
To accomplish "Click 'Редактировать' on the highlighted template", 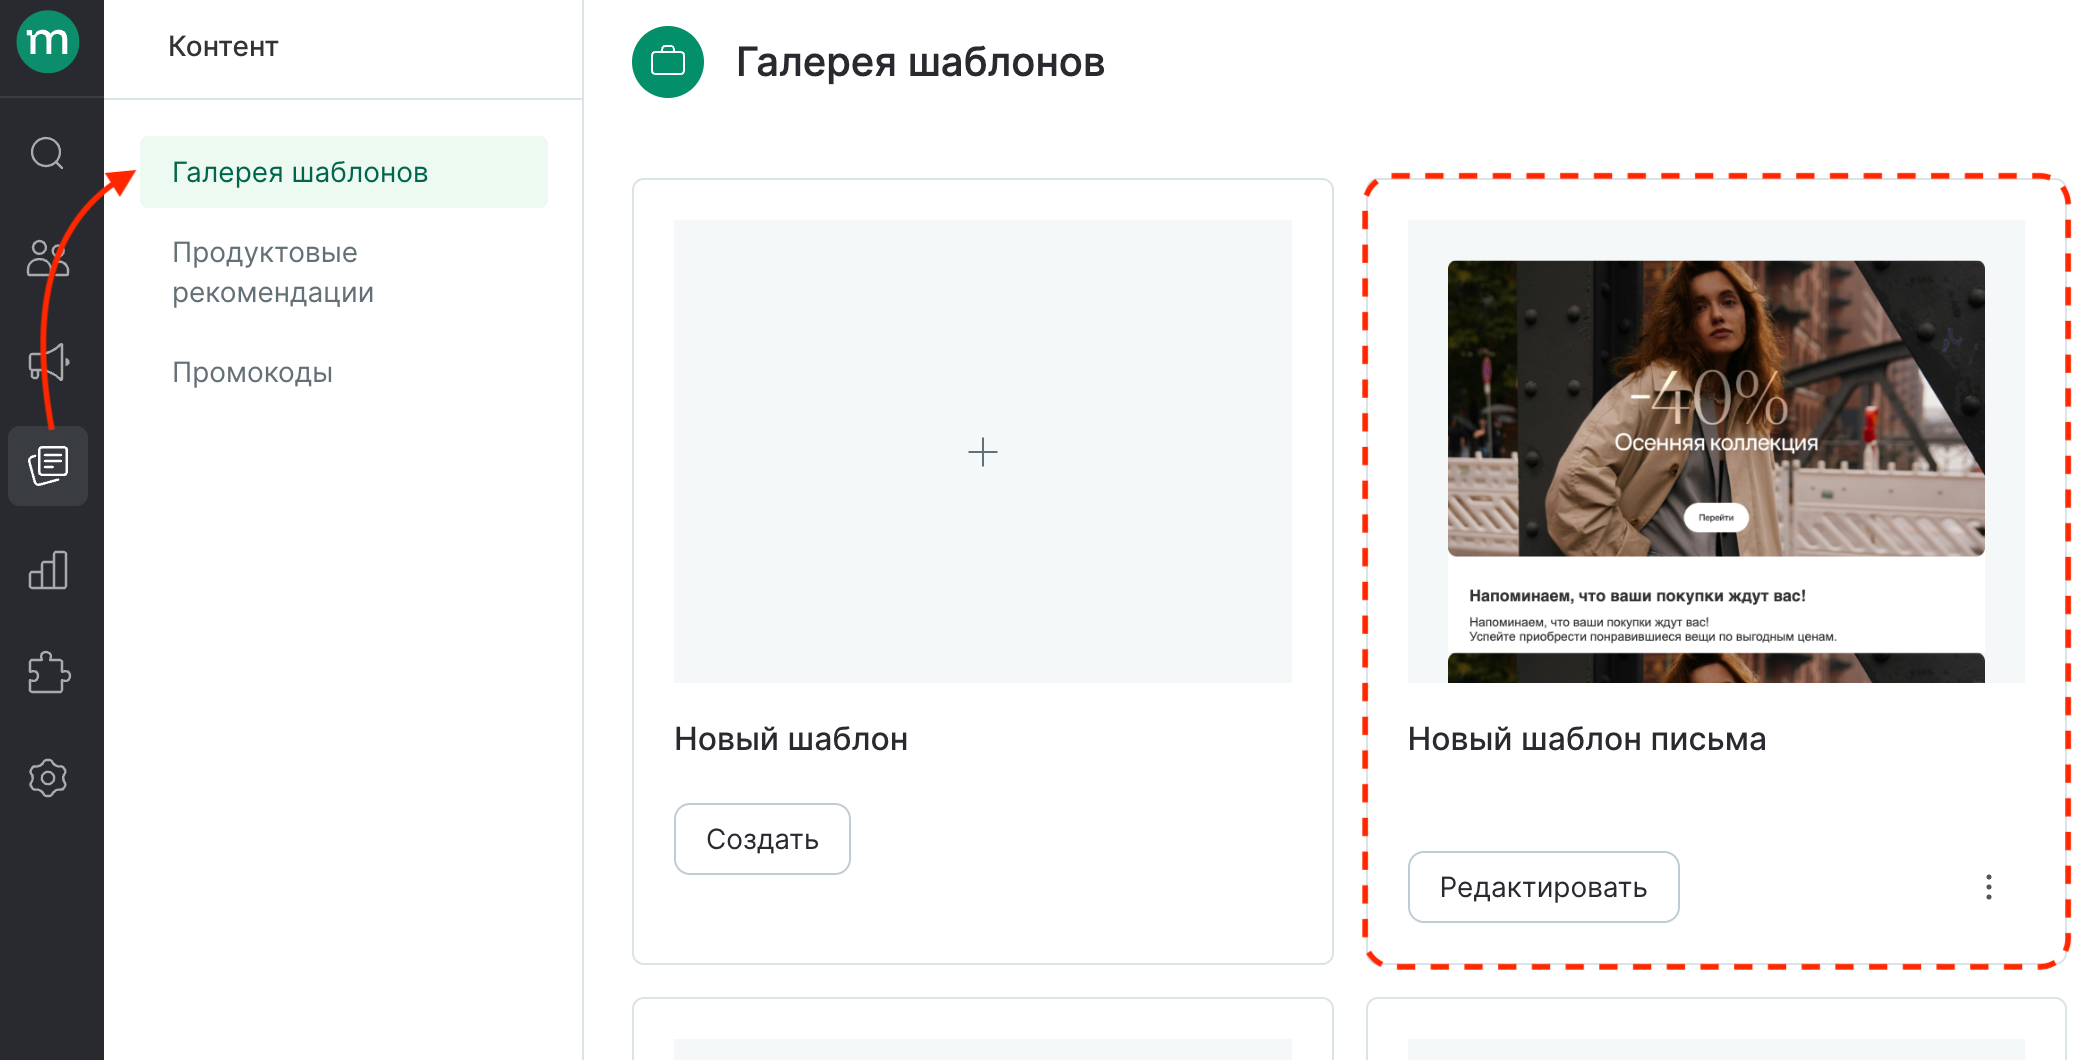I will click(x=1542, y=886).
